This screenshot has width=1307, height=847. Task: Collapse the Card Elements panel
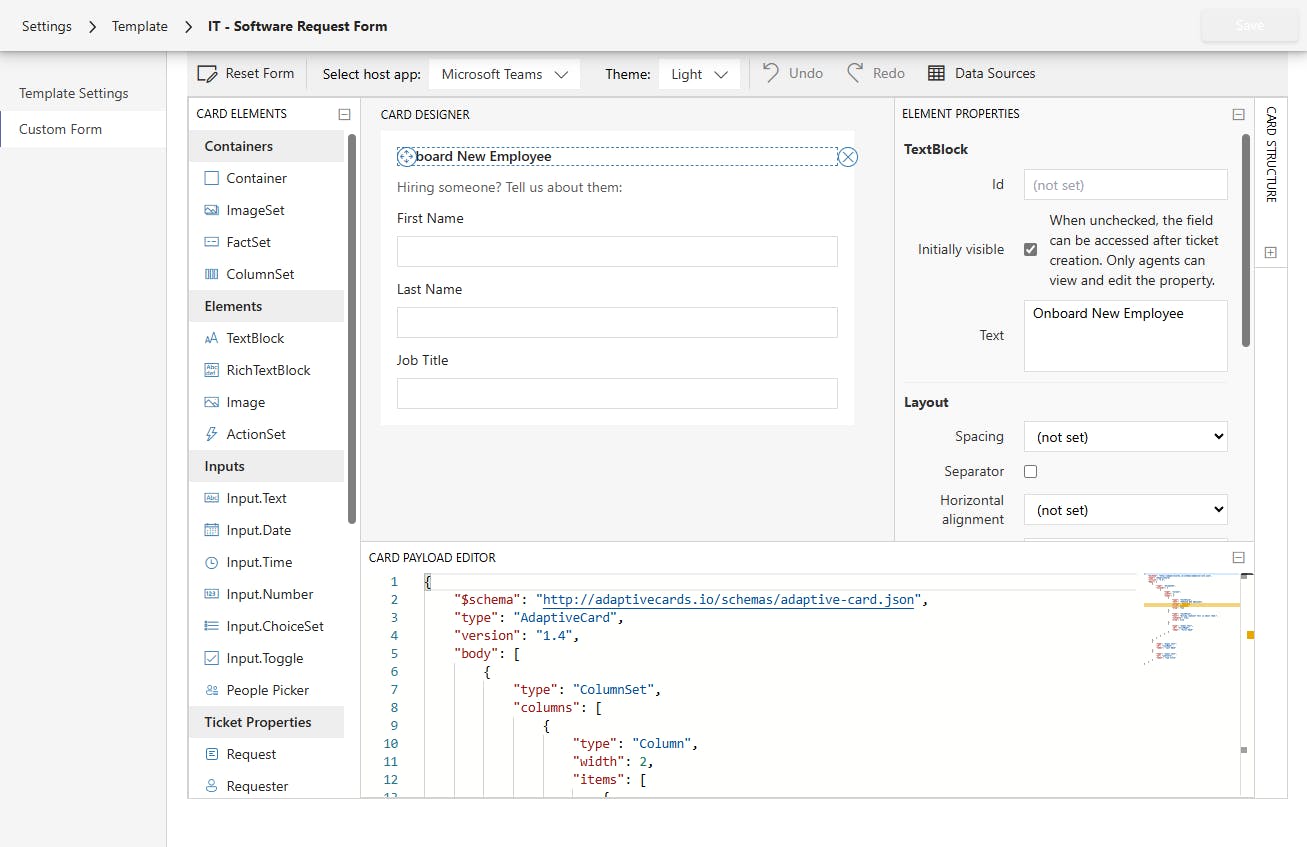click(x=344, y=114)
